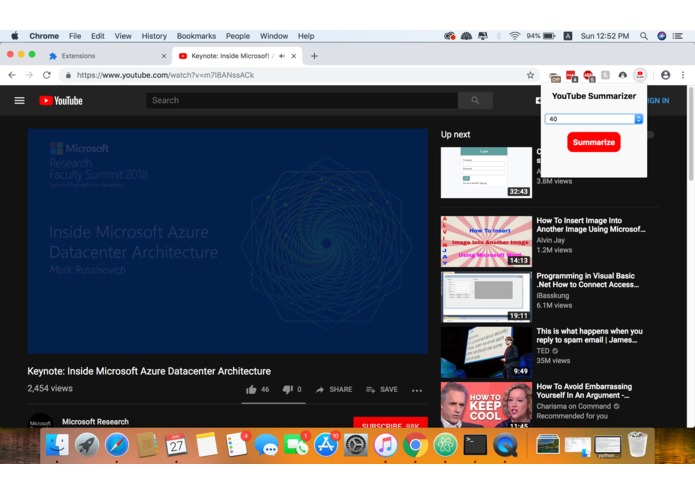Click the YouTube search magnifier button
The height and width of the screenshot is (494, 695).
tap(475, 101)
